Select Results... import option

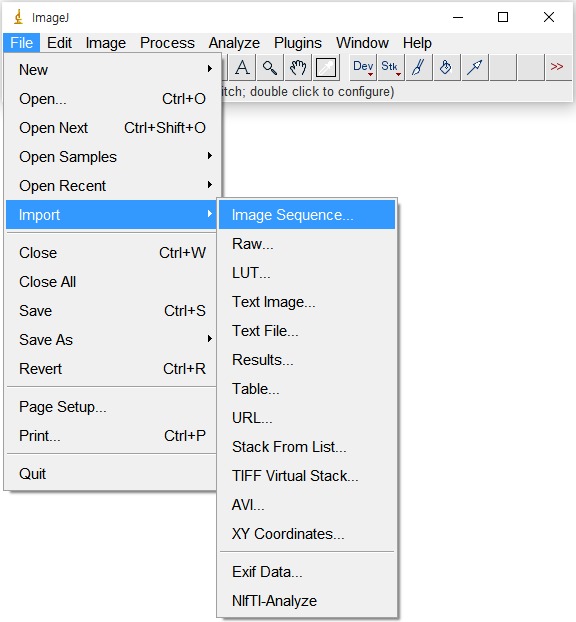pos(307,360)
